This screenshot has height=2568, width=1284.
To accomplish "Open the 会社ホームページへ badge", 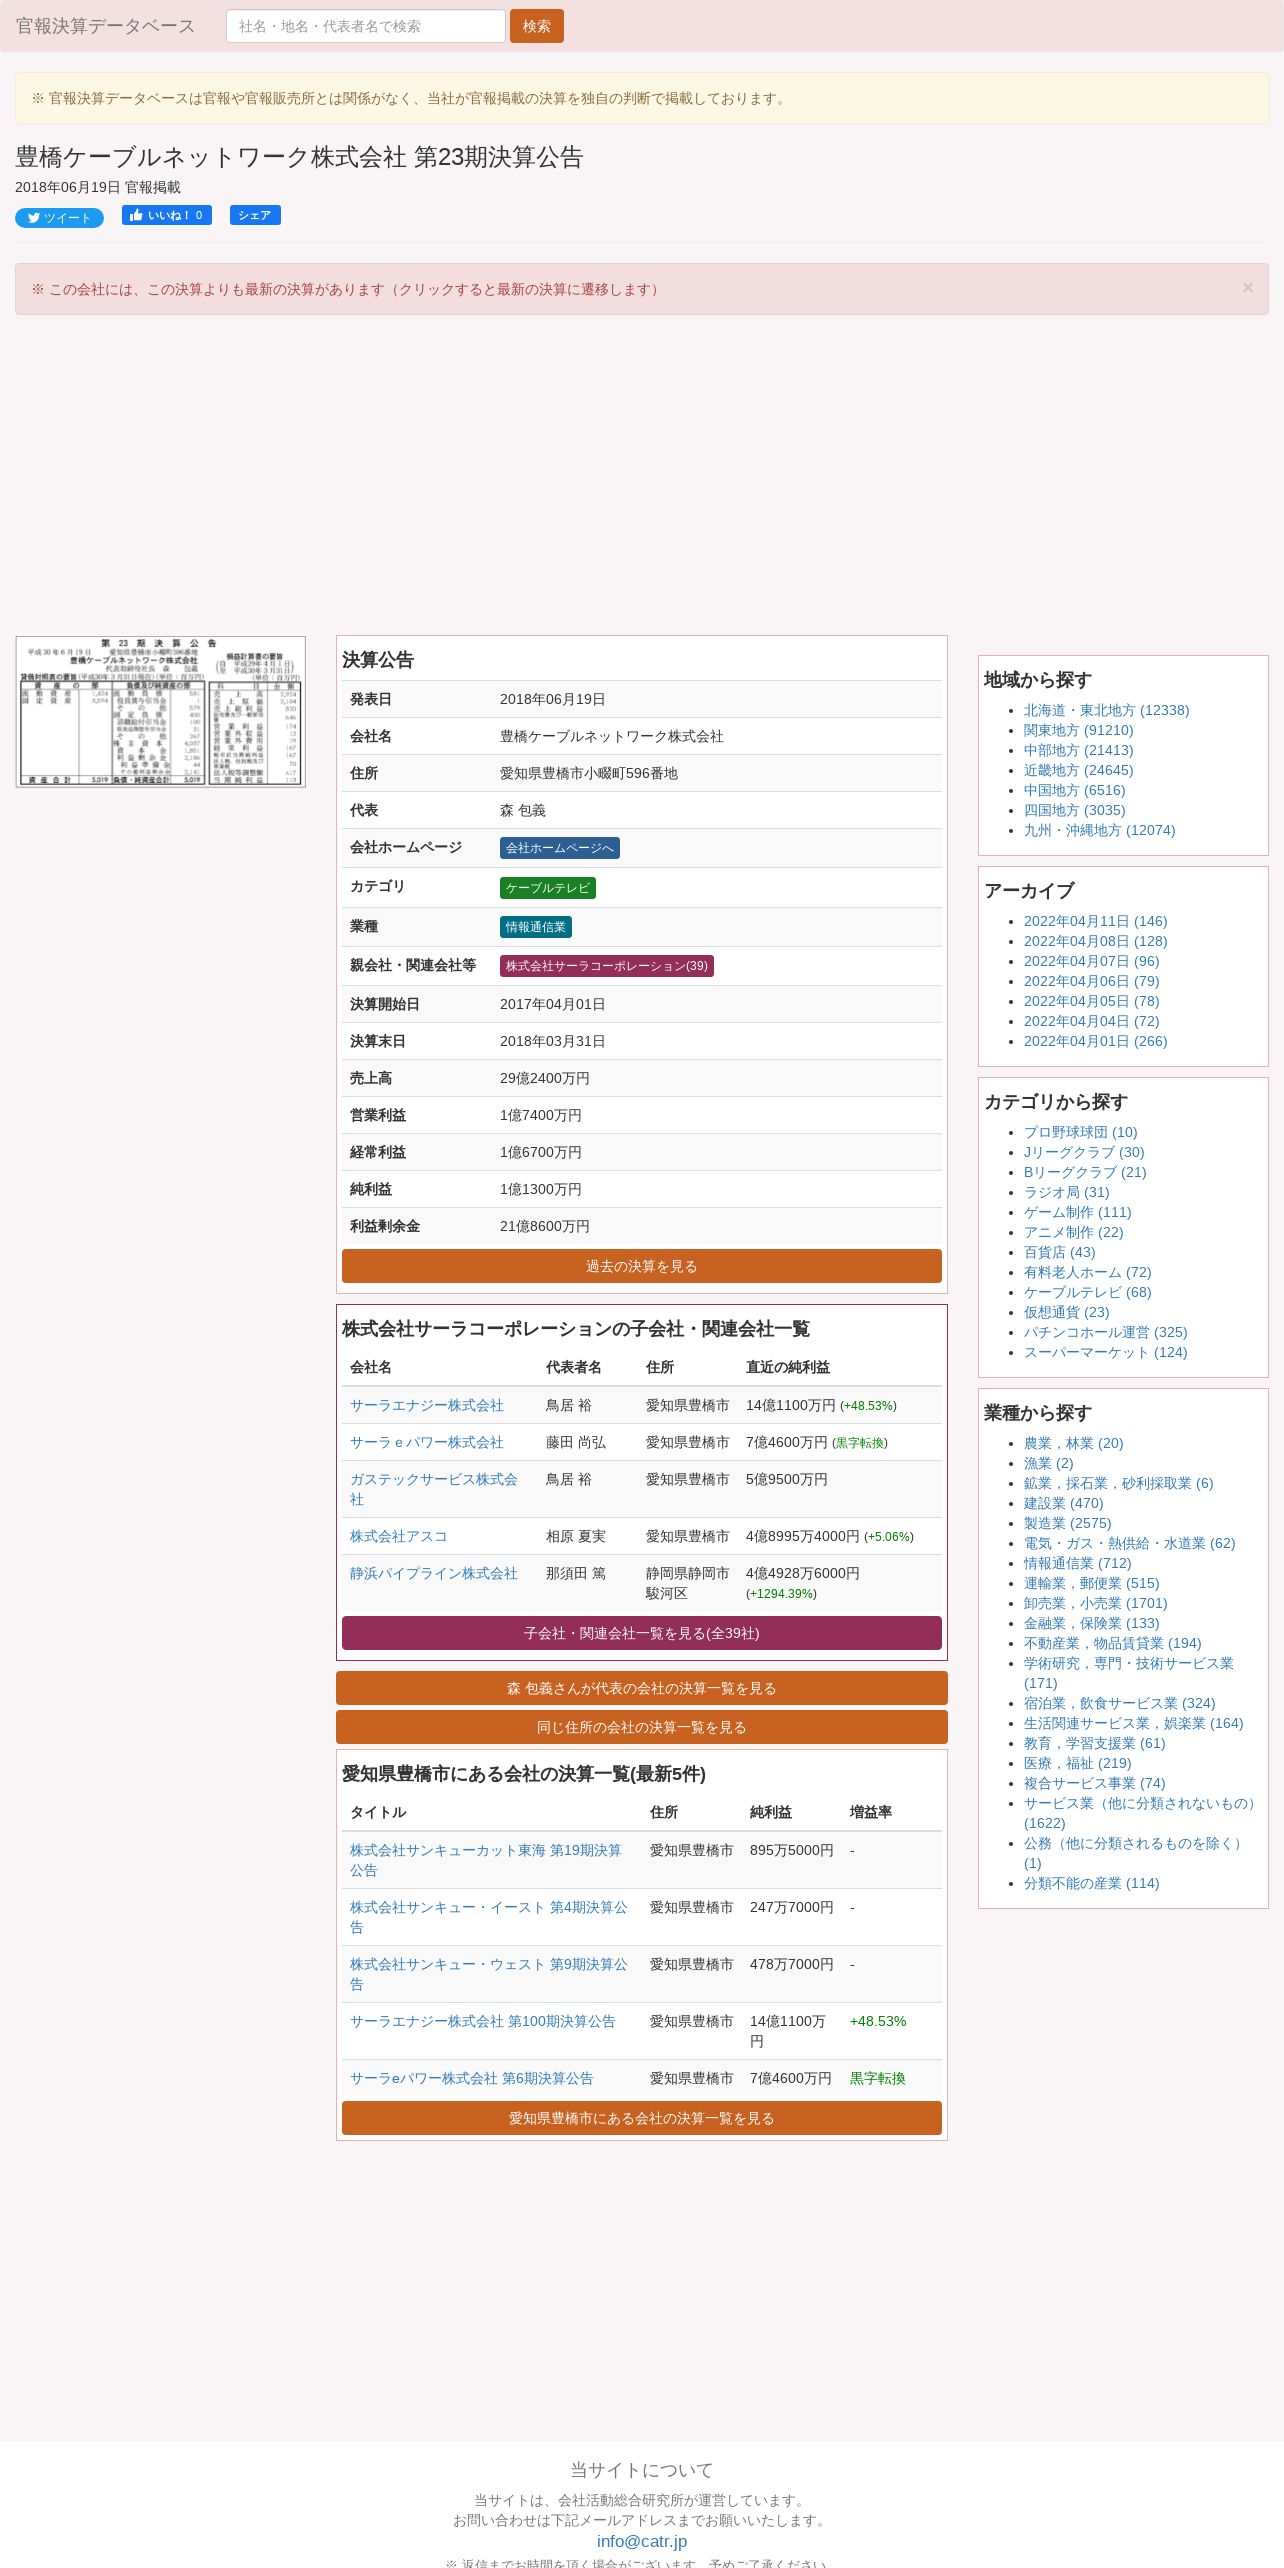I will tap(560, 848).
